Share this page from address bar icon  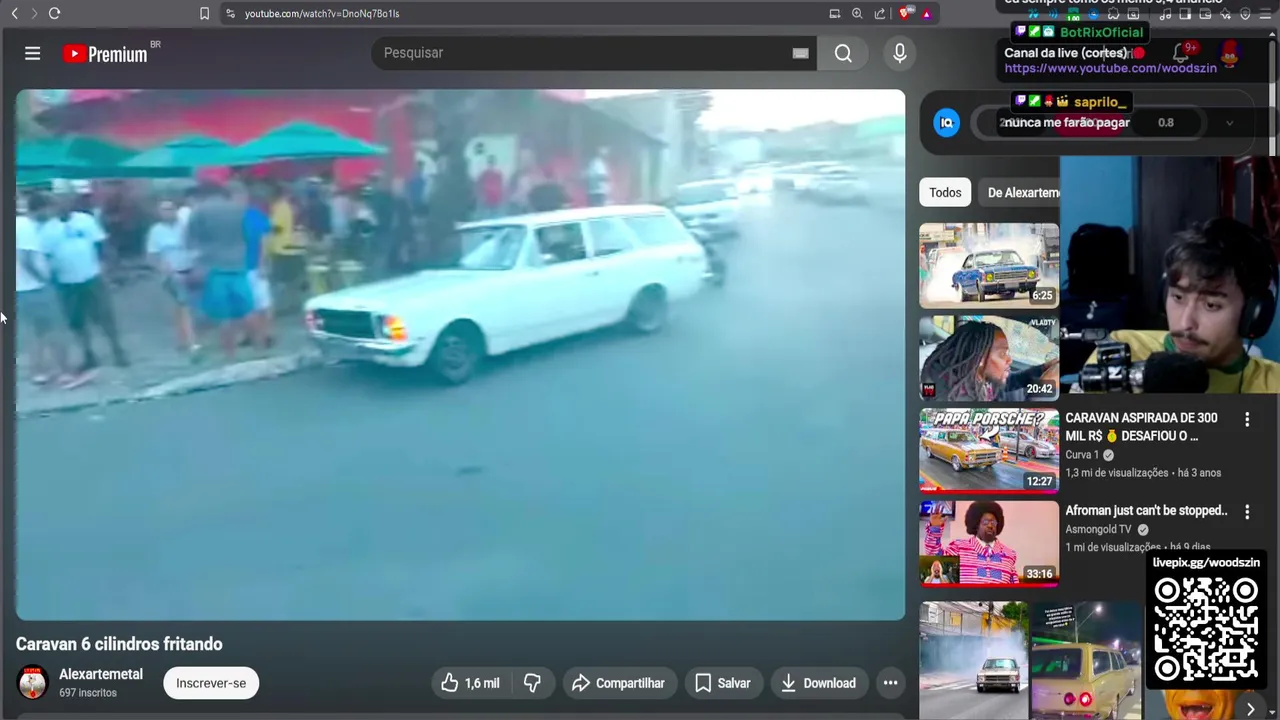coord(880,13)
